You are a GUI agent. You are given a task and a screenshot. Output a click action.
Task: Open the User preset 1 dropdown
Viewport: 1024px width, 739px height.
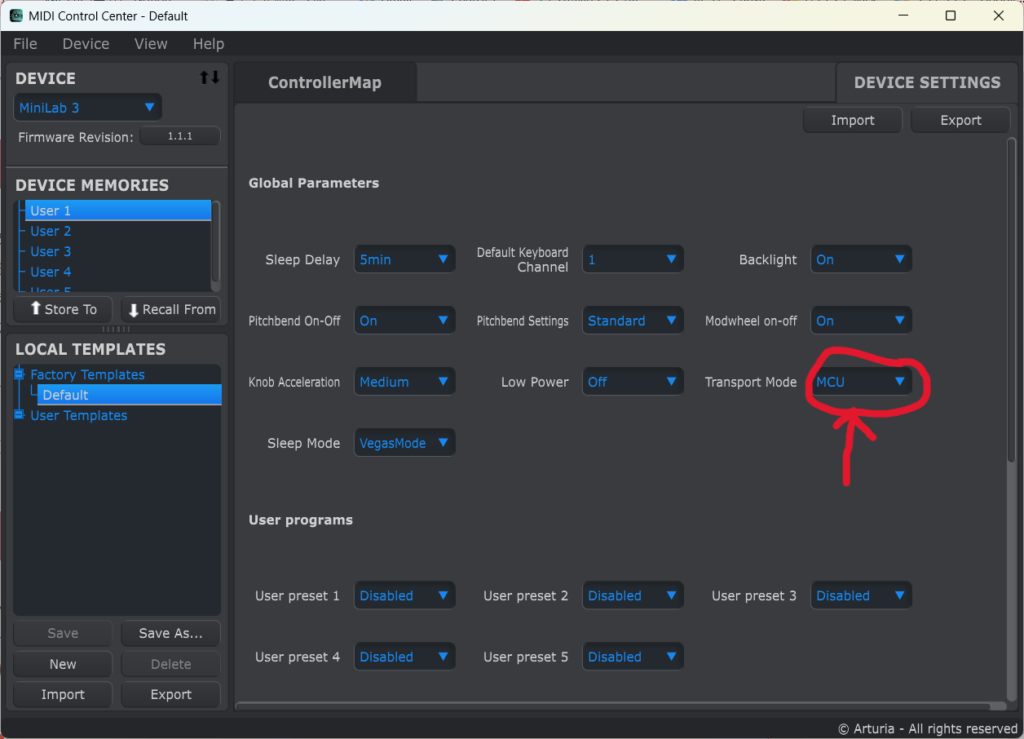[404, 595]
